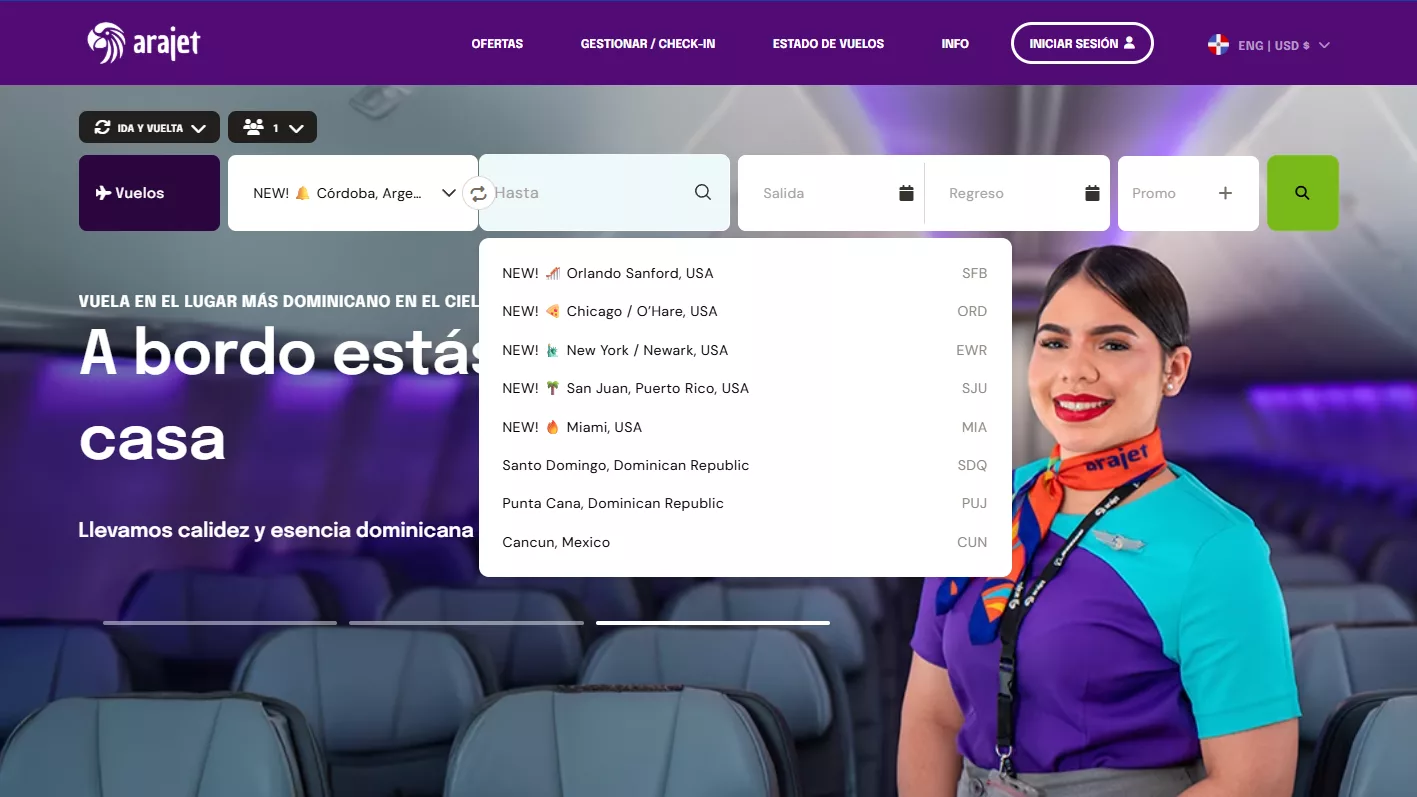Click the Iniciar Sesión button
Screen dimensions: 1417x797
tap(1081, 44)
